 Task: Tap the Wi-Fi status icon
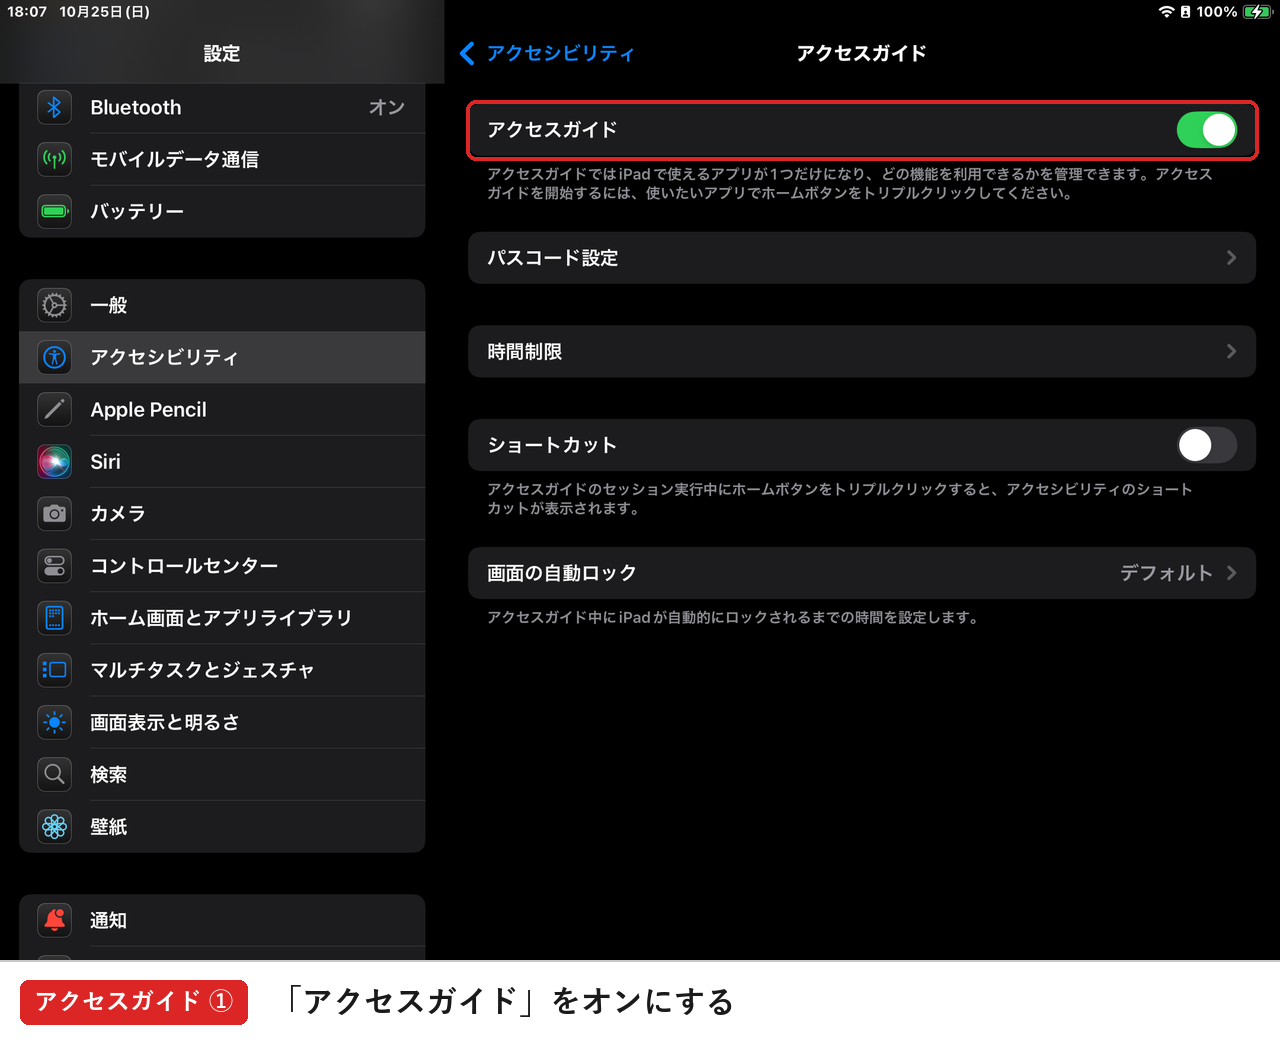point(1166,12)
